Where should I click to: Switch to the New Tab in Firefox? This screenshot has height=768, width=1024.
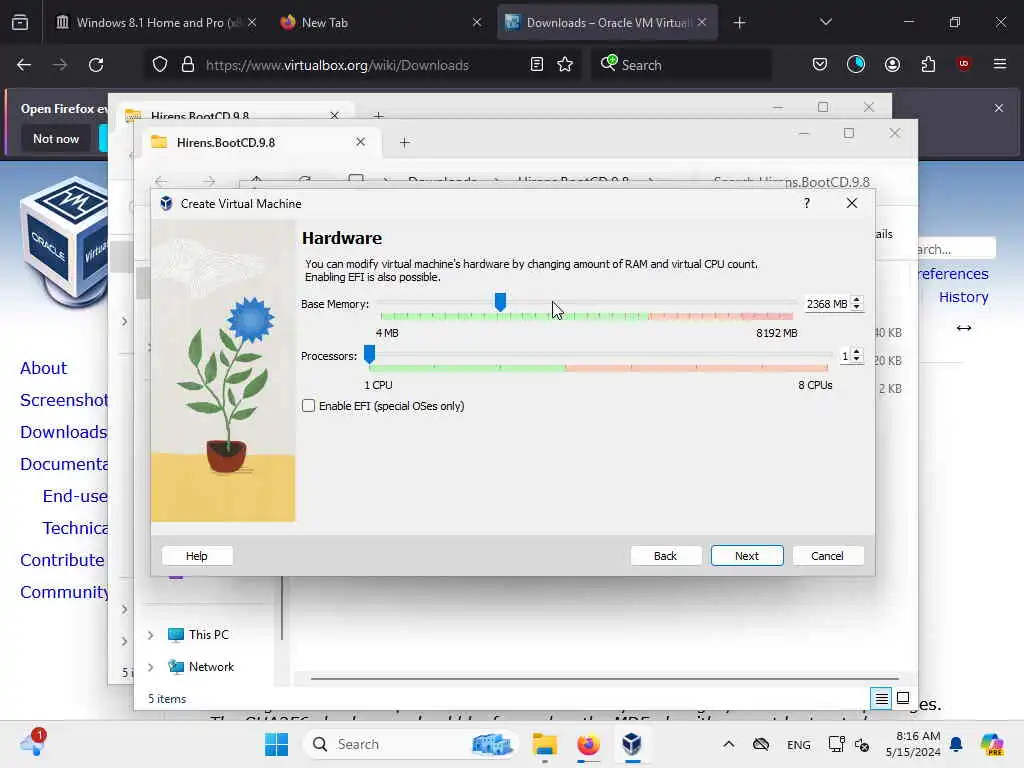(x=381, y=23)
